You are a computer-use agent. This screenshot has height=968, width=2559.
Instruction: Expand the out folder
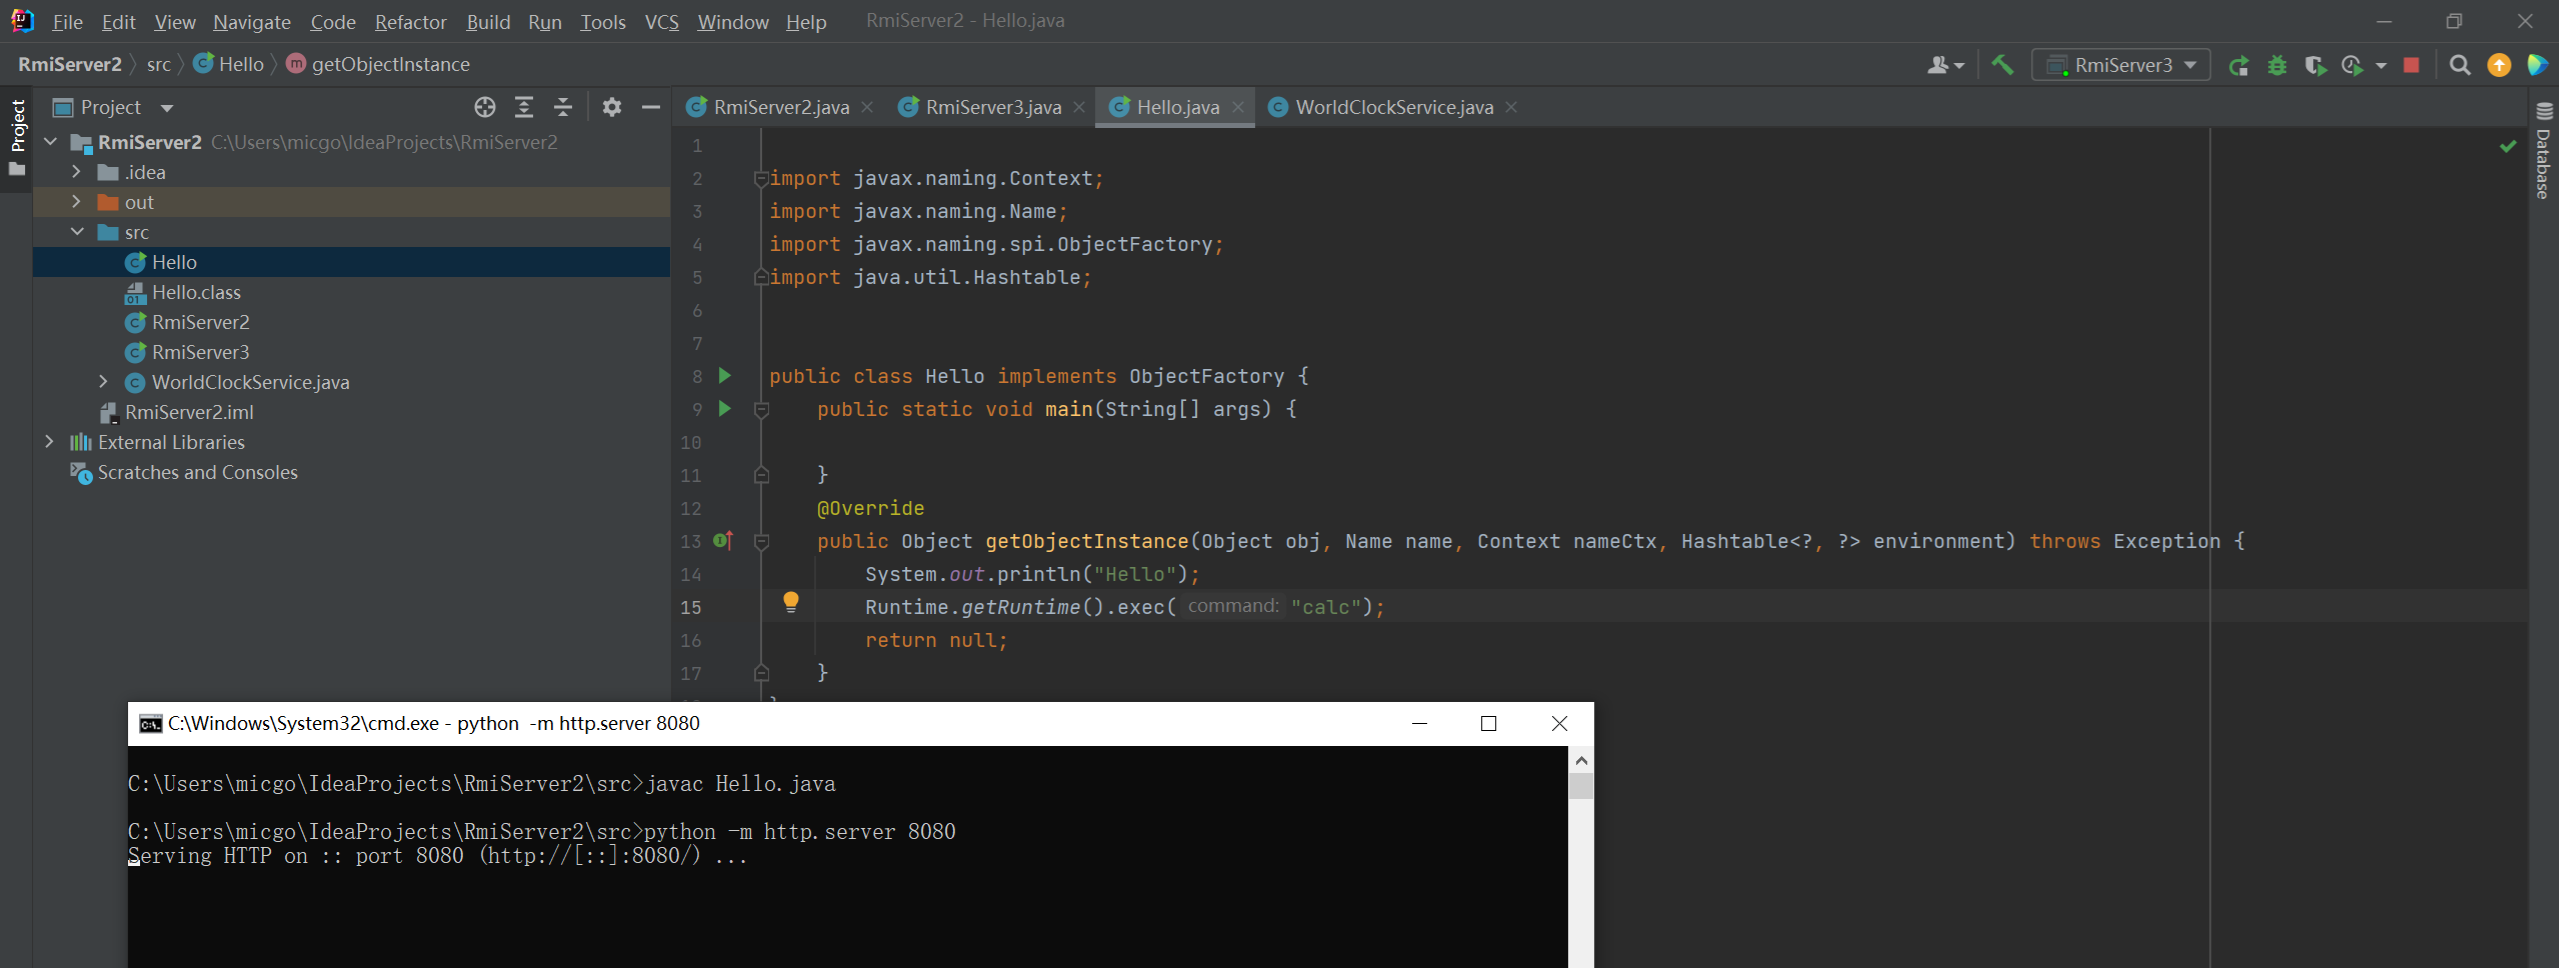point(76,202)
